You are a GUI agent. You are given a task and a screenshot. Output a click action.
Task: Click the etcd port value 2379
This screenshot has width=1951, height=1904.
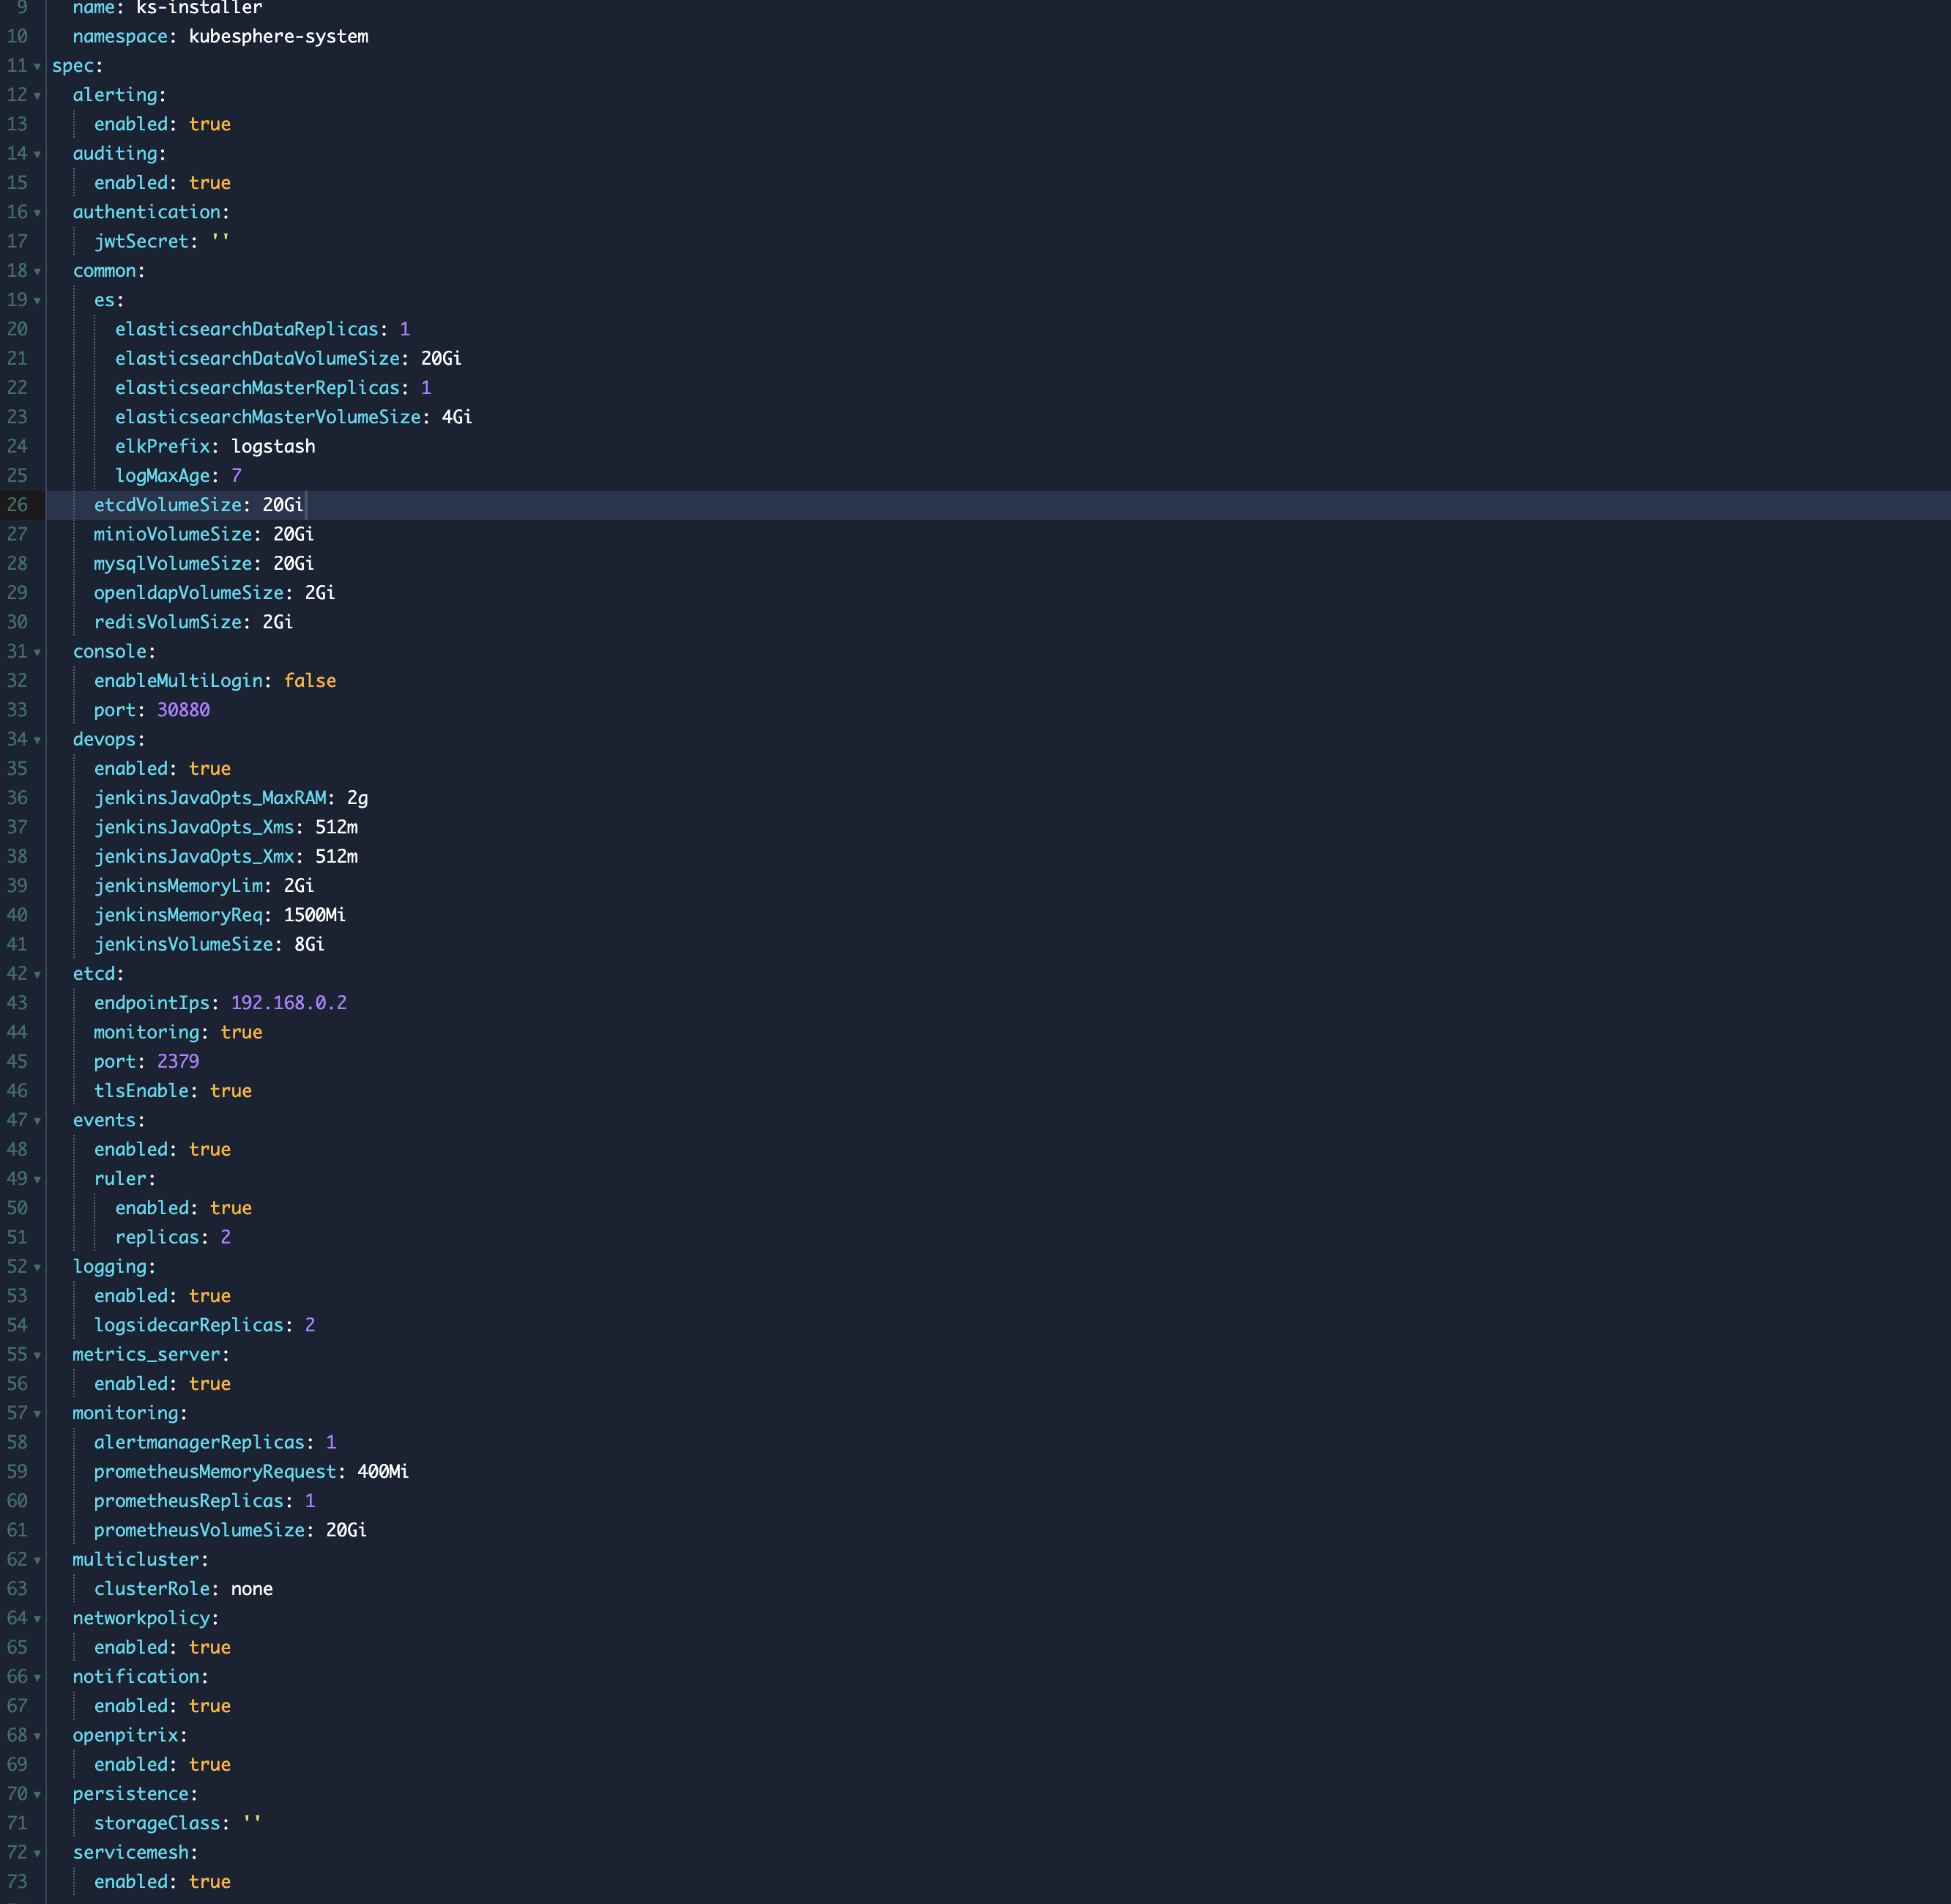(178, 1062)
